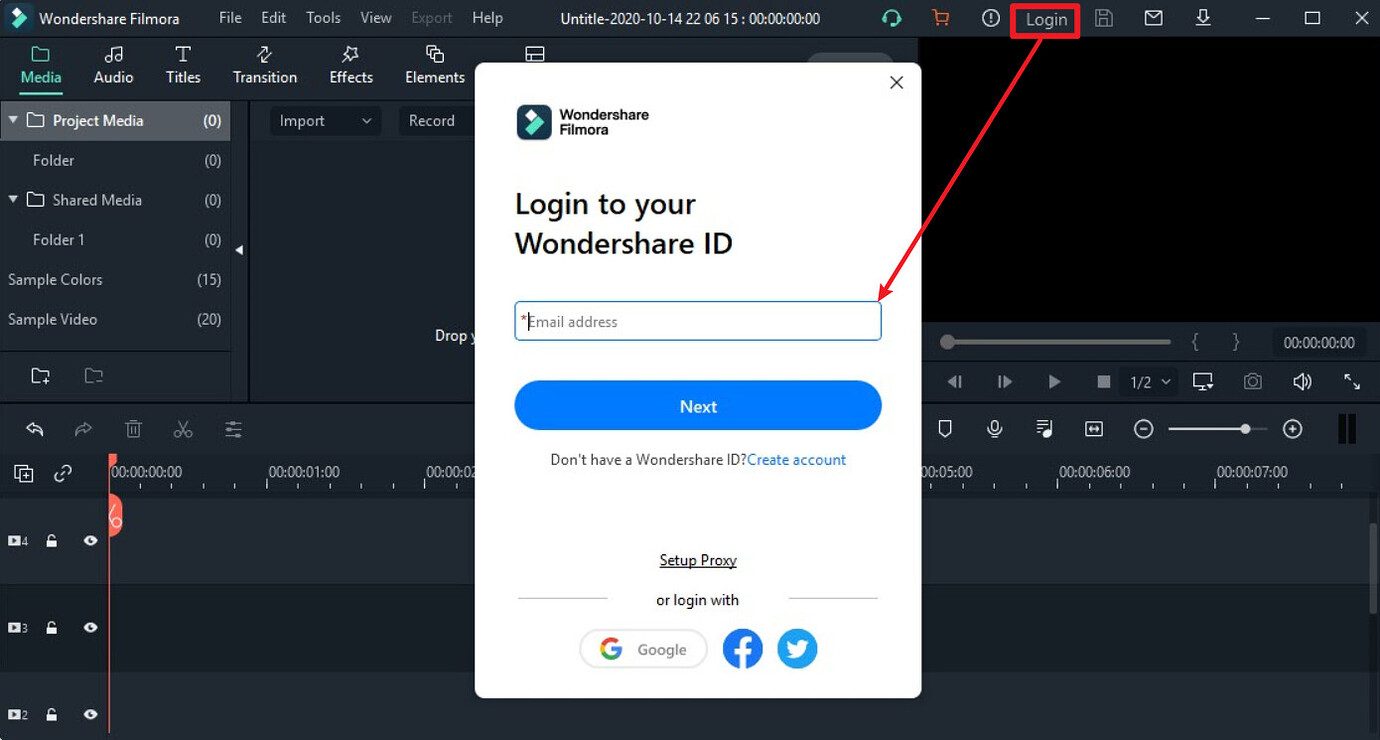Select the Elements panel
The image size is (1380, 740).
click(434, 65)
